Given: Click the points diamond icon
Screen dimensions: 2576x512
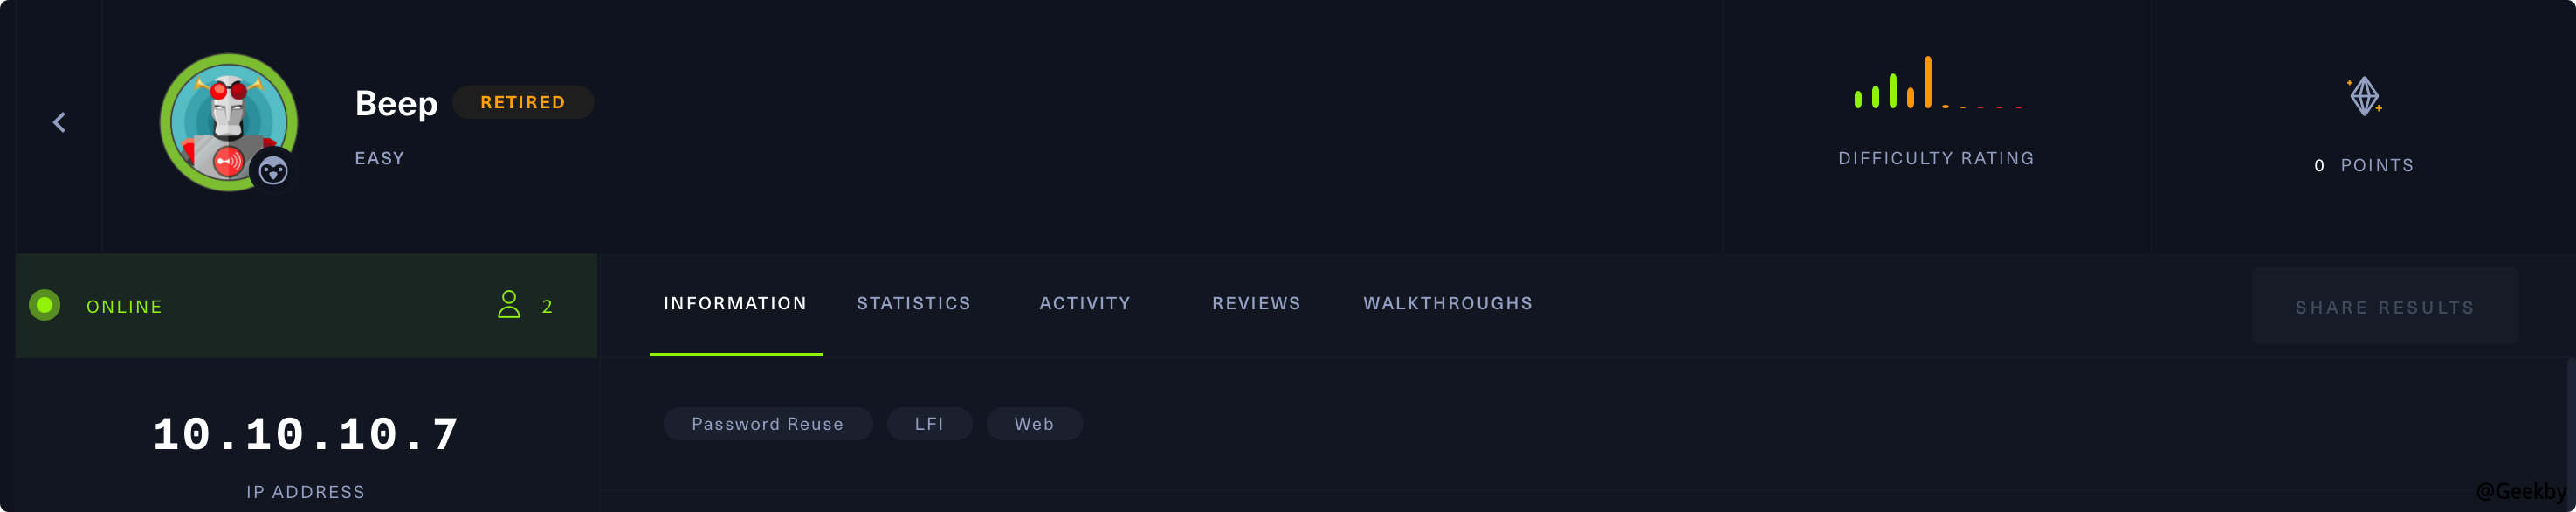Looking at the screenshot, I should point(2364,96).
